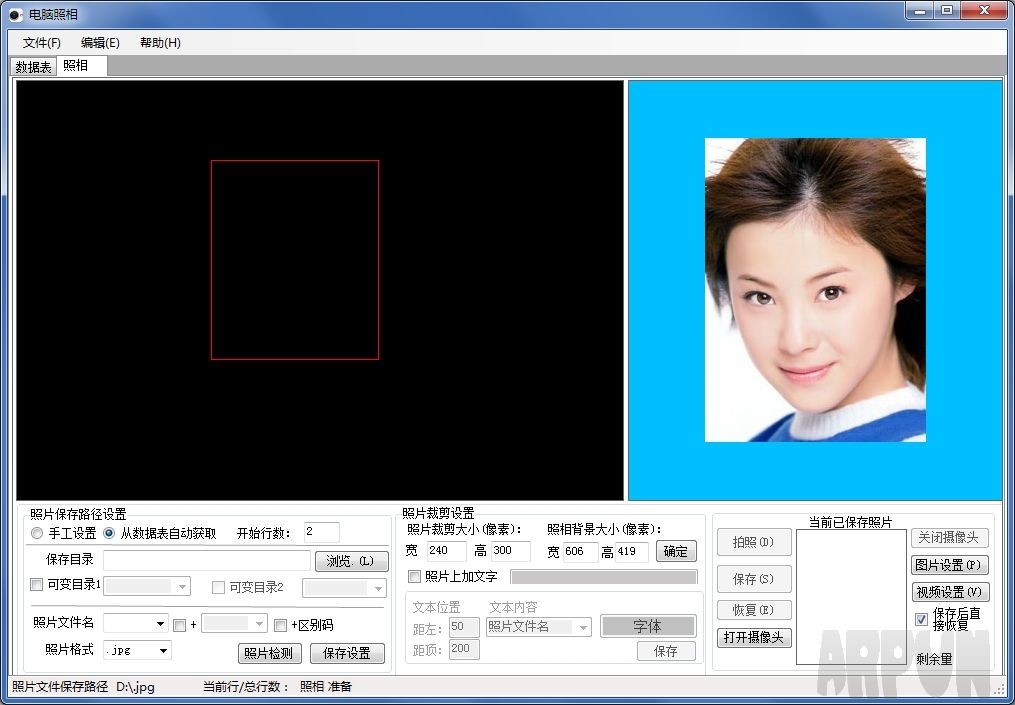Image resolution: width=1015 pixels, height=705 pixels.
Task: Open the 文件(F) menu
Action: point(41,43)
